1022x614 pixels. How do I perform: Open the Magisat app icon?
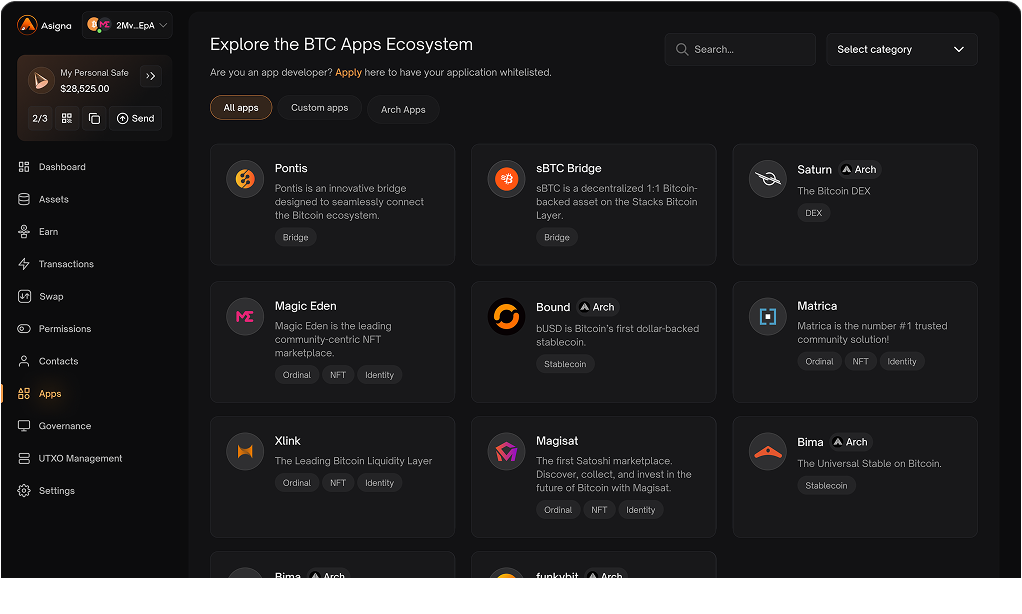point(506,452)
